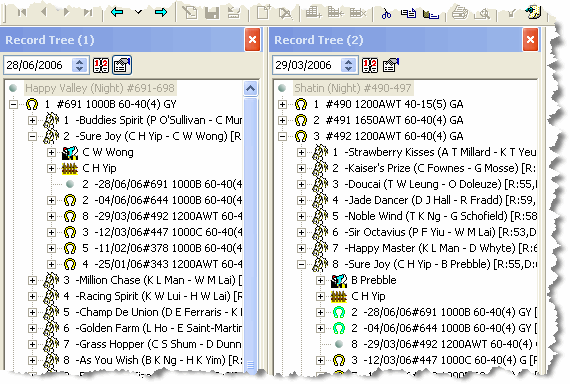
Task: Expand the B Prebble jockey node
Action: [320, 280]
